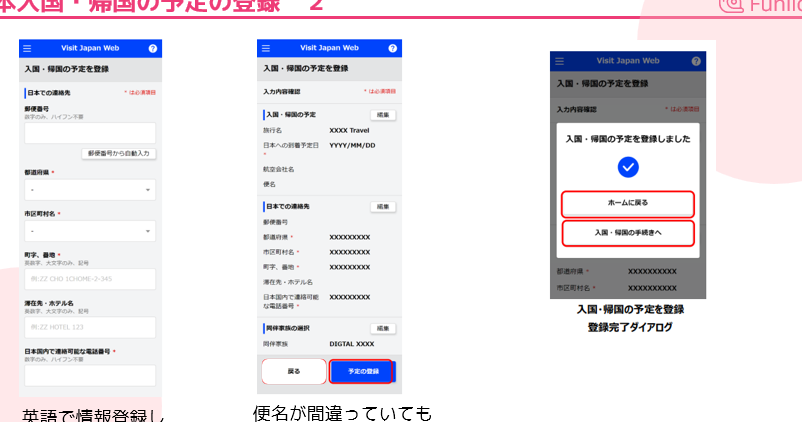Open hamburger menu on the middle phone screen
Screen dimensions: 802x422
tap(264, 48)
